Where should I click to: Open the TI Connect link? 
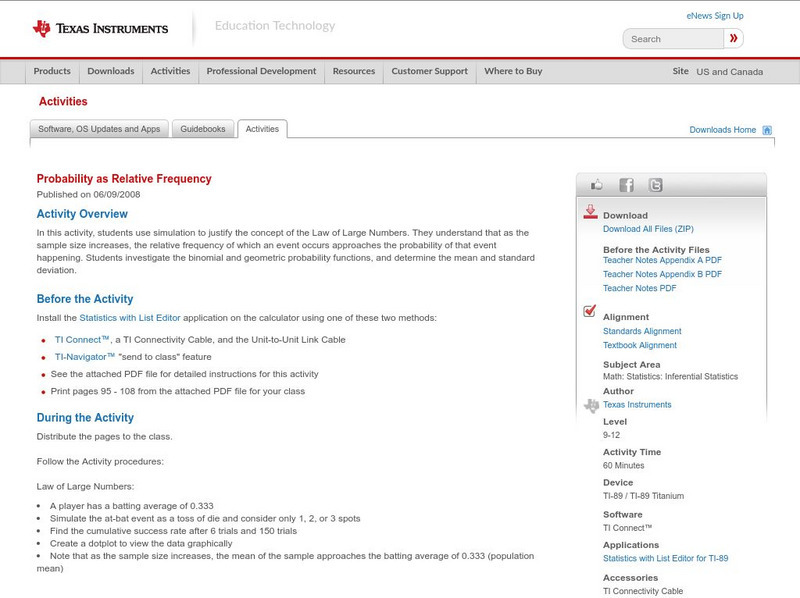point(82,340)
